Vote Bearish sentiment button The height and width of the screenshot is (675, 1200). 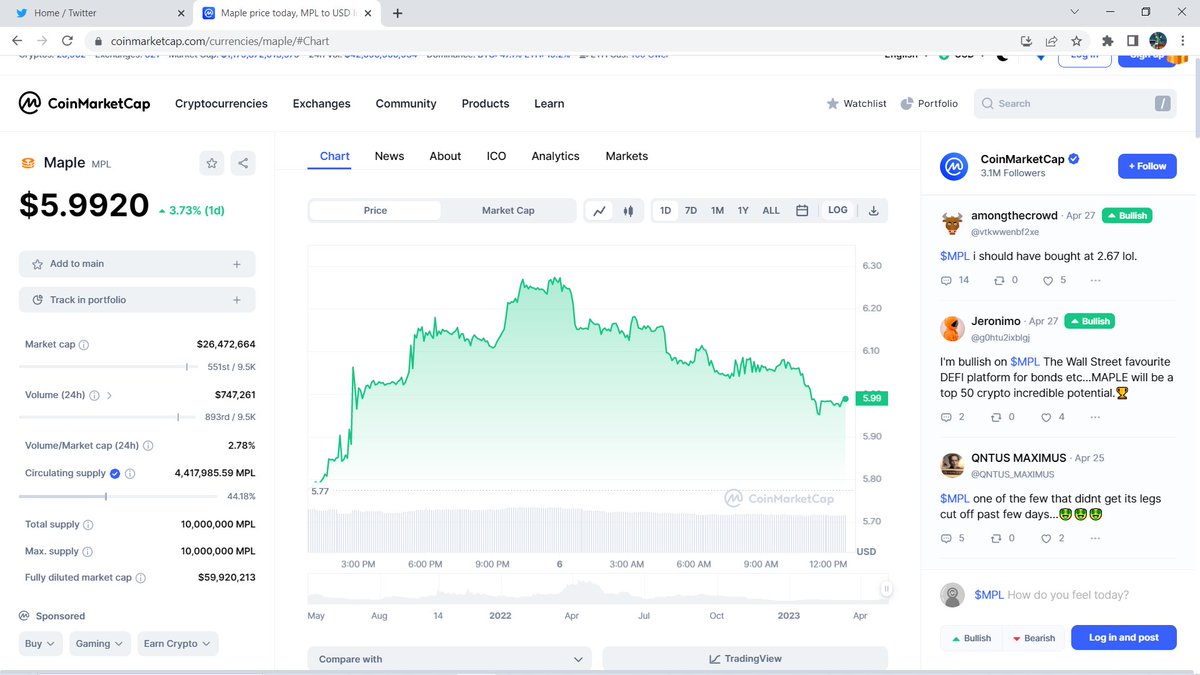(1033, 638)
